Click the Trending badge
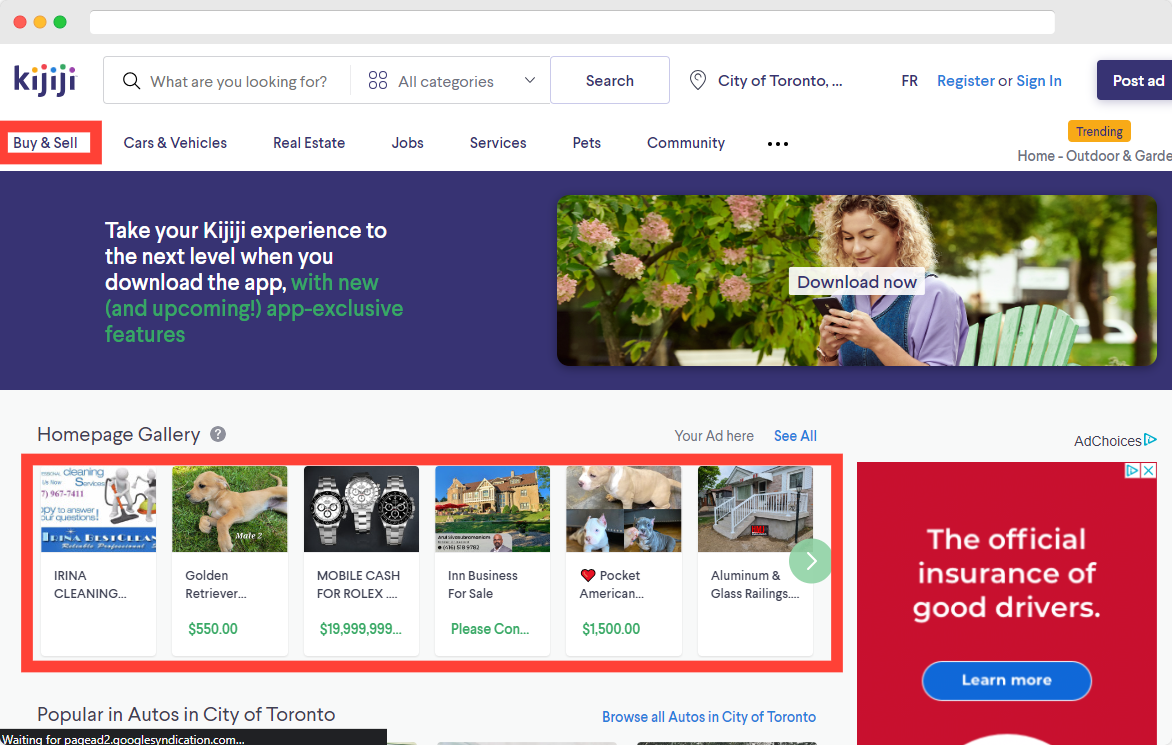This screenshot has height=745, width=1172. pos(1098,130)
